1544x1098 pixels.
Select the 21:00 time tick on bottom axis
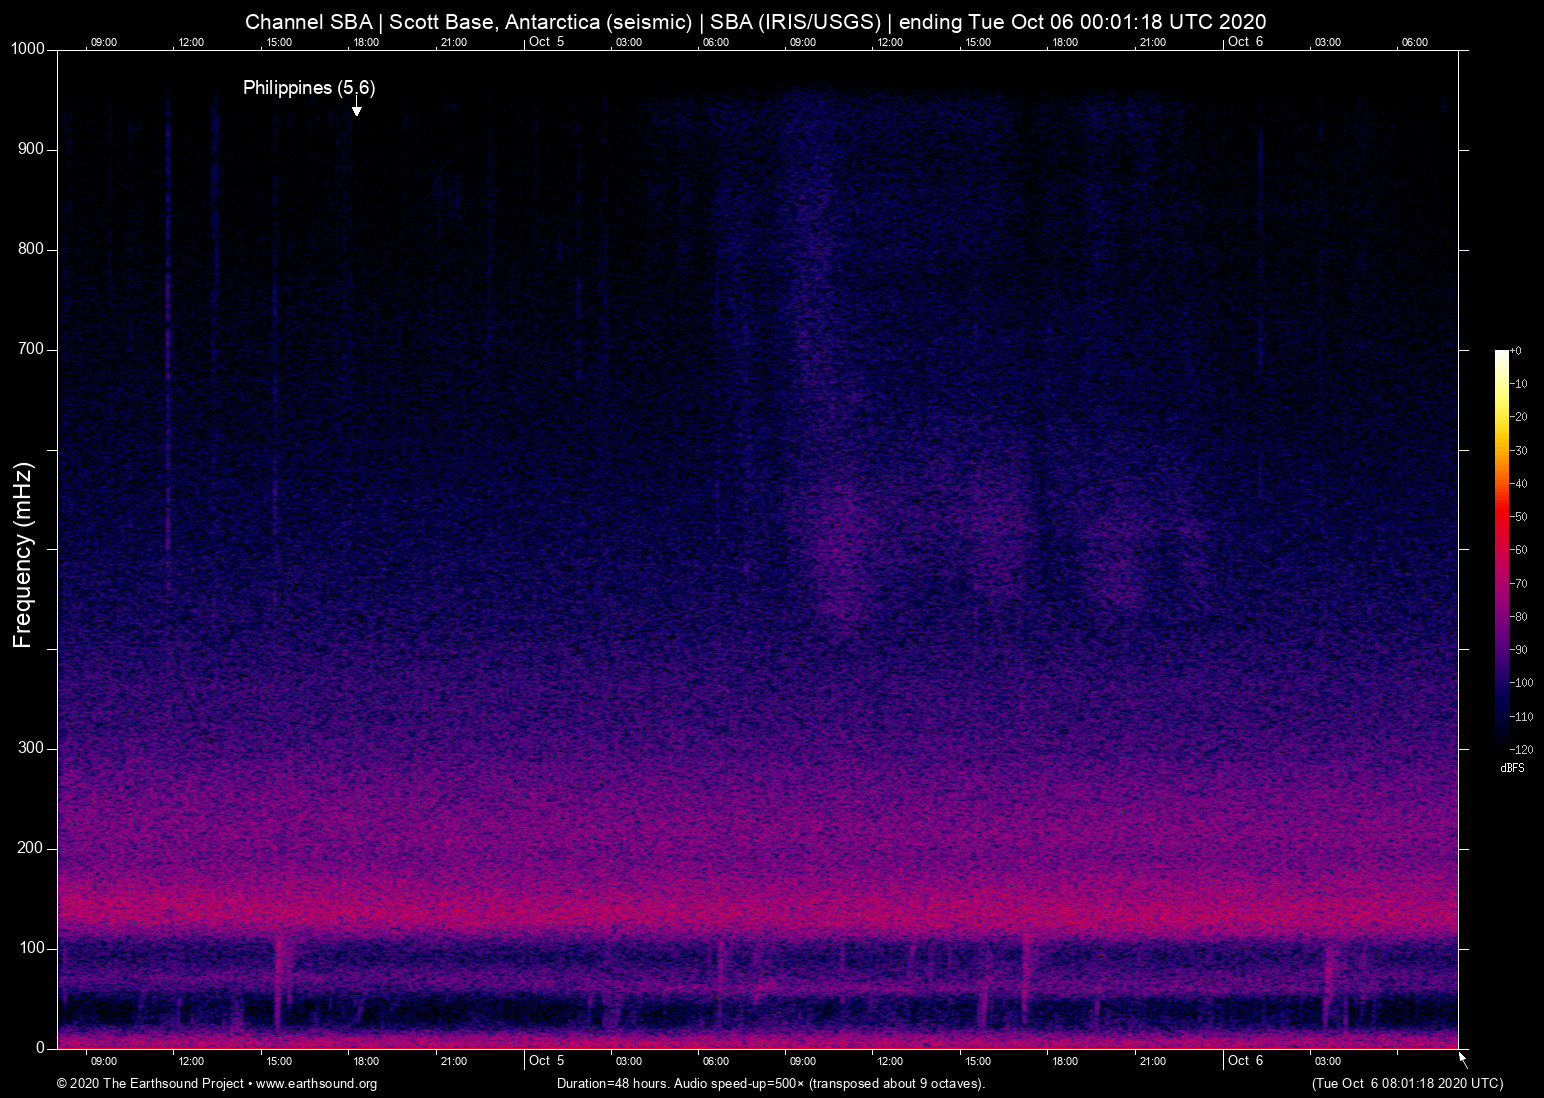coord(454,1061)
